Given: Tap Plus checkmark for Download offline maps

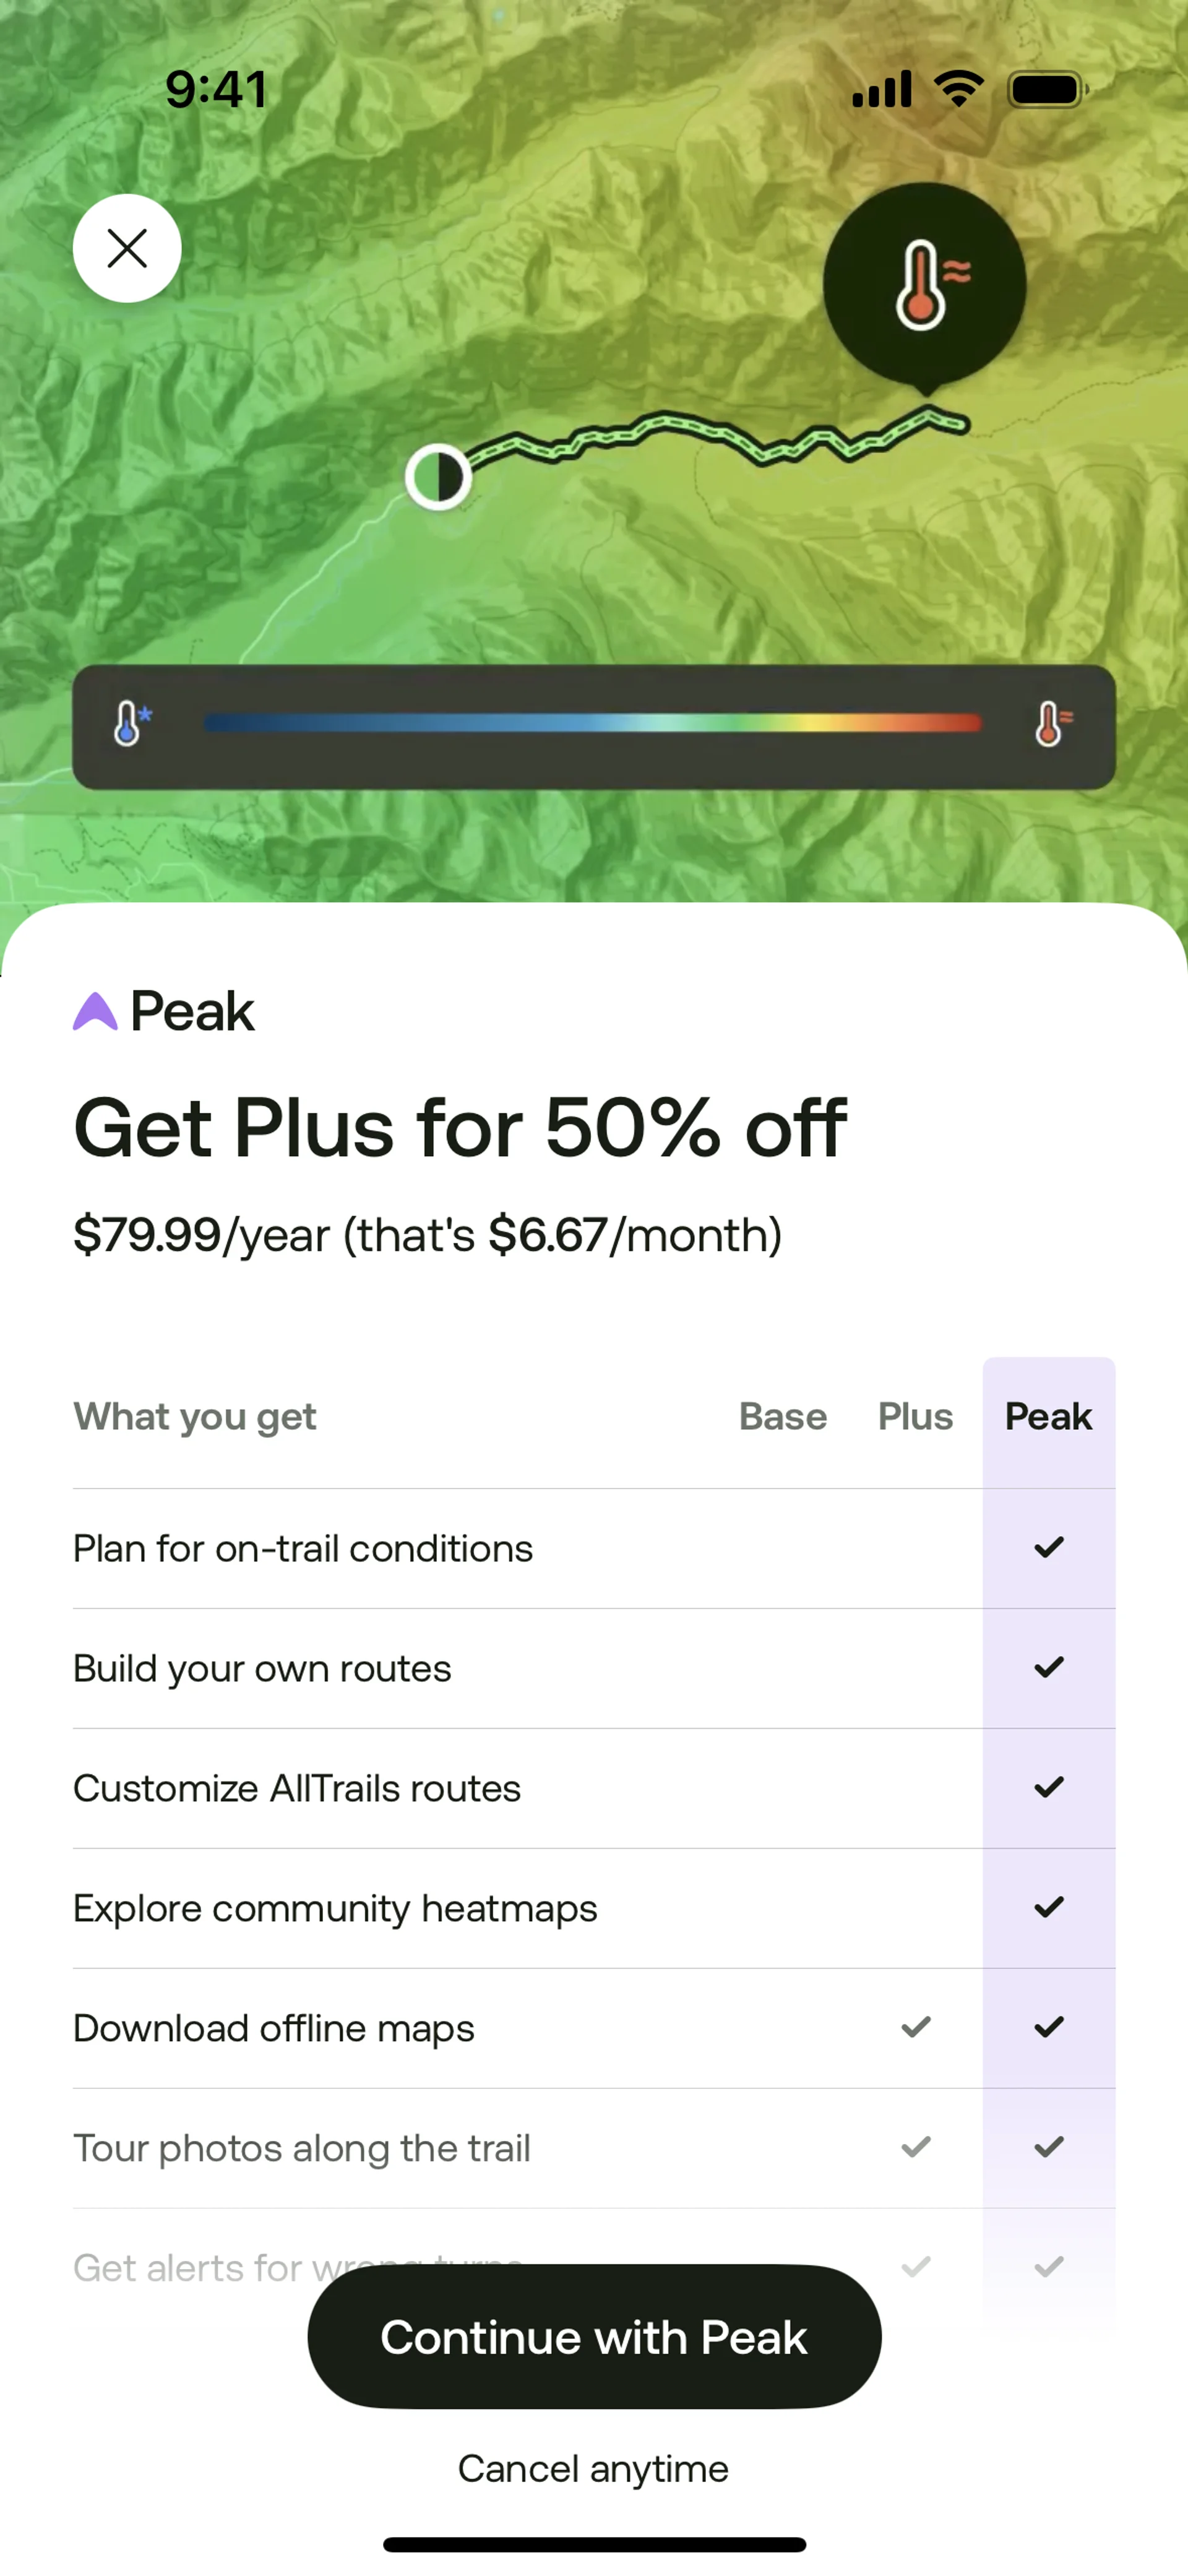Looking at the screenshot, I should point(916,2028).
